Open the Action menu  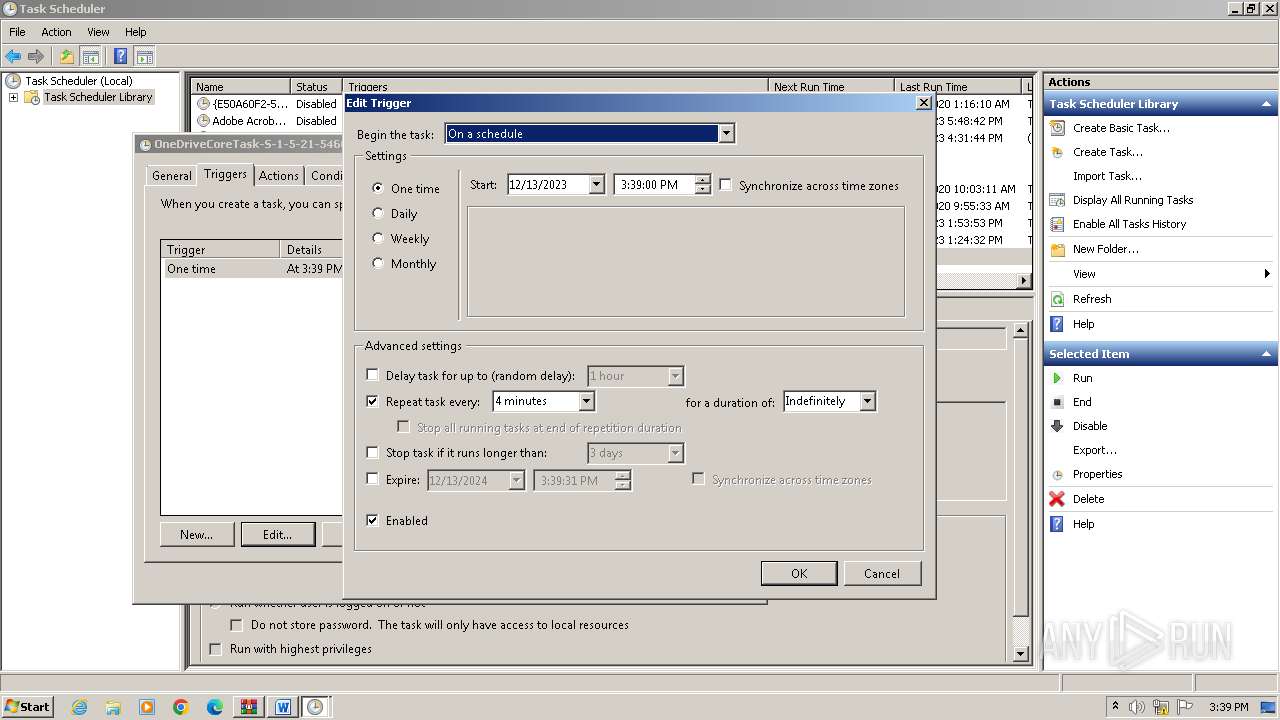pyautogui.click(x=56, y=32)
